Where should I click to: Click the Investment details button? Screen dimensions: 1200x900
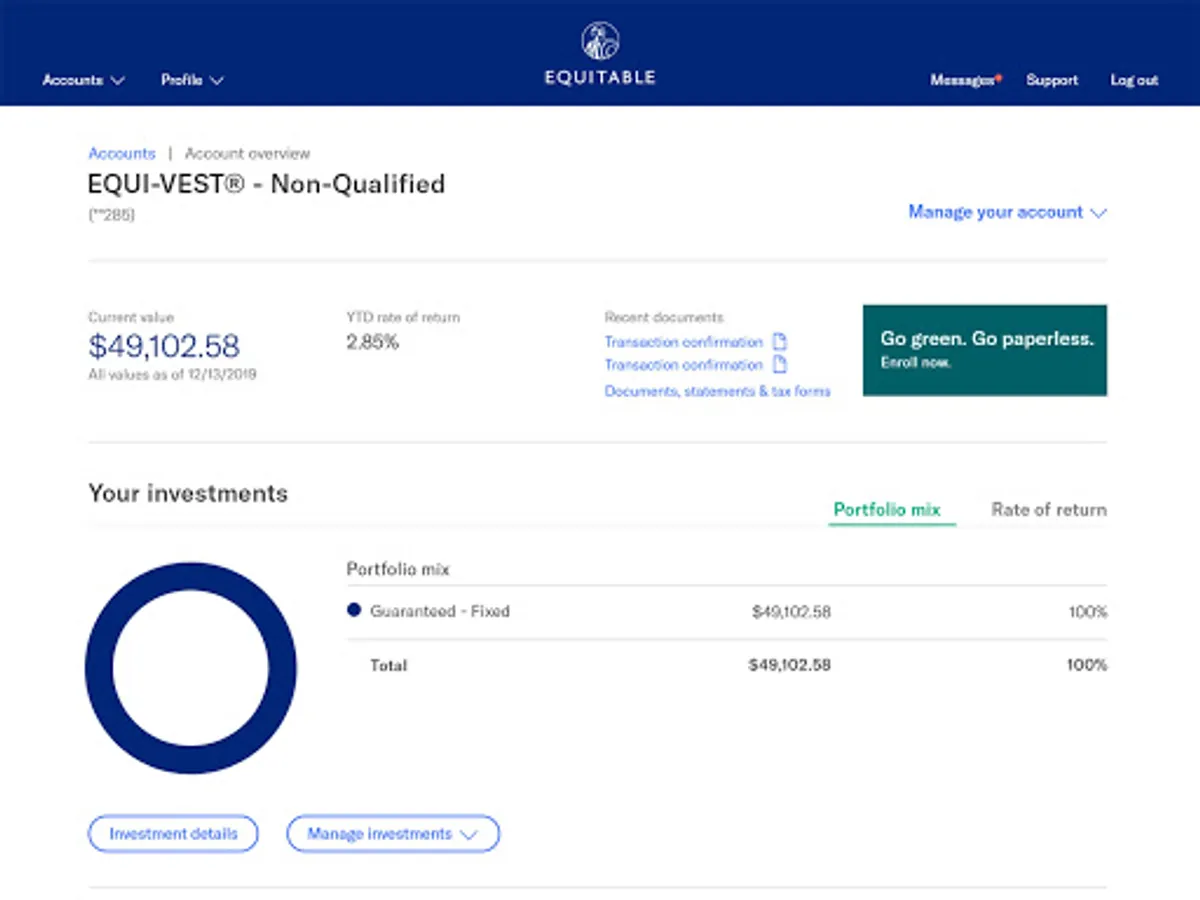click(173, 834)
